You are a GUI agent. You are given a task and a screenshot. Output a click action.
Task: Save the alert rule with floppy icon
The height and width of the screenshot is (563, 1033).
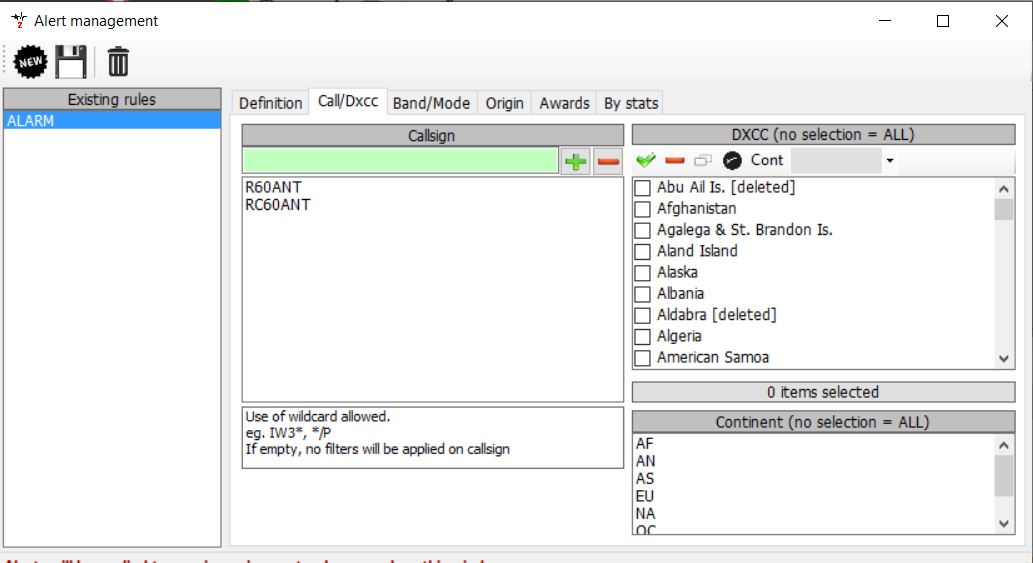pos(70,62)
